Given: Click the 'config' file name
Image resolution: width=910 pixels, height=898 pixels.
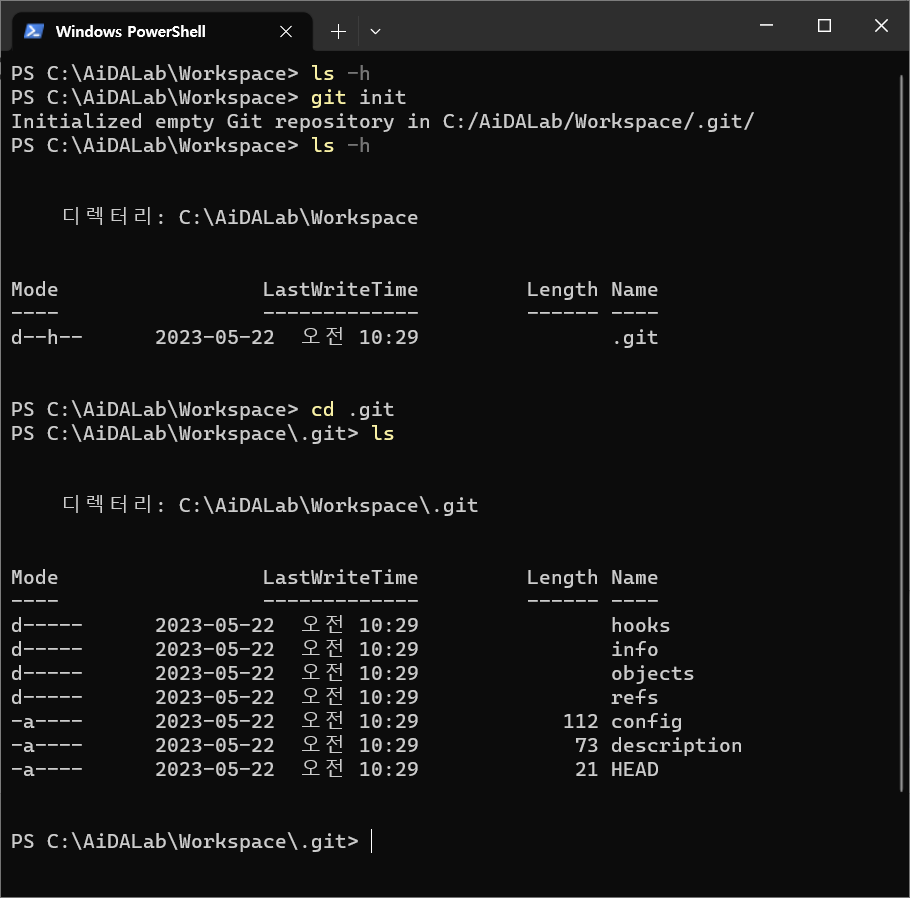Looking at the screenshot, I should tap(647, 722).
